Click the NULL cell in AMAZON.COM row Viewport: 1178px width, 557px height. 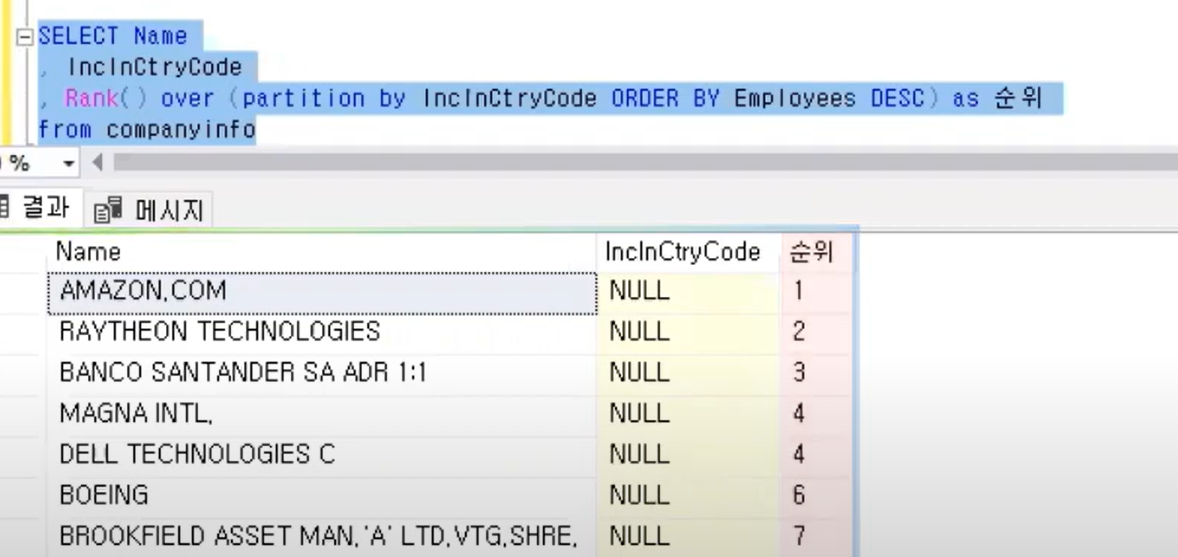pyautogui.click(x=689, y=292)
